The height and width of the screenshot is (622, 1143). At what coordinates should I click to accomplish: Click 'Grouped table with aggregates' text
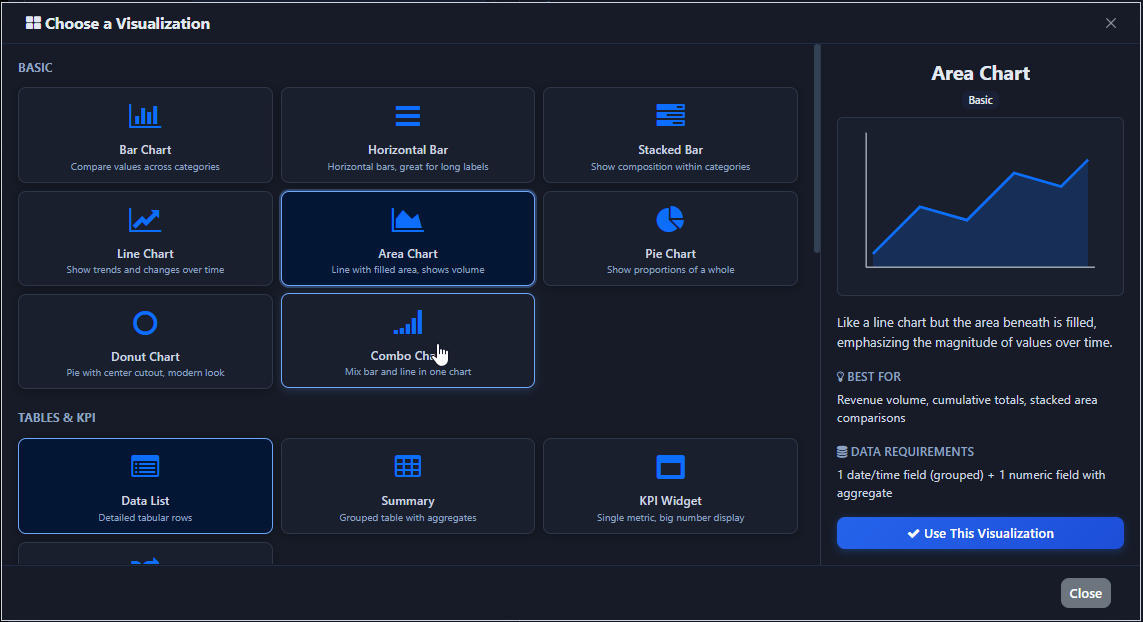[x=407, y=518]
